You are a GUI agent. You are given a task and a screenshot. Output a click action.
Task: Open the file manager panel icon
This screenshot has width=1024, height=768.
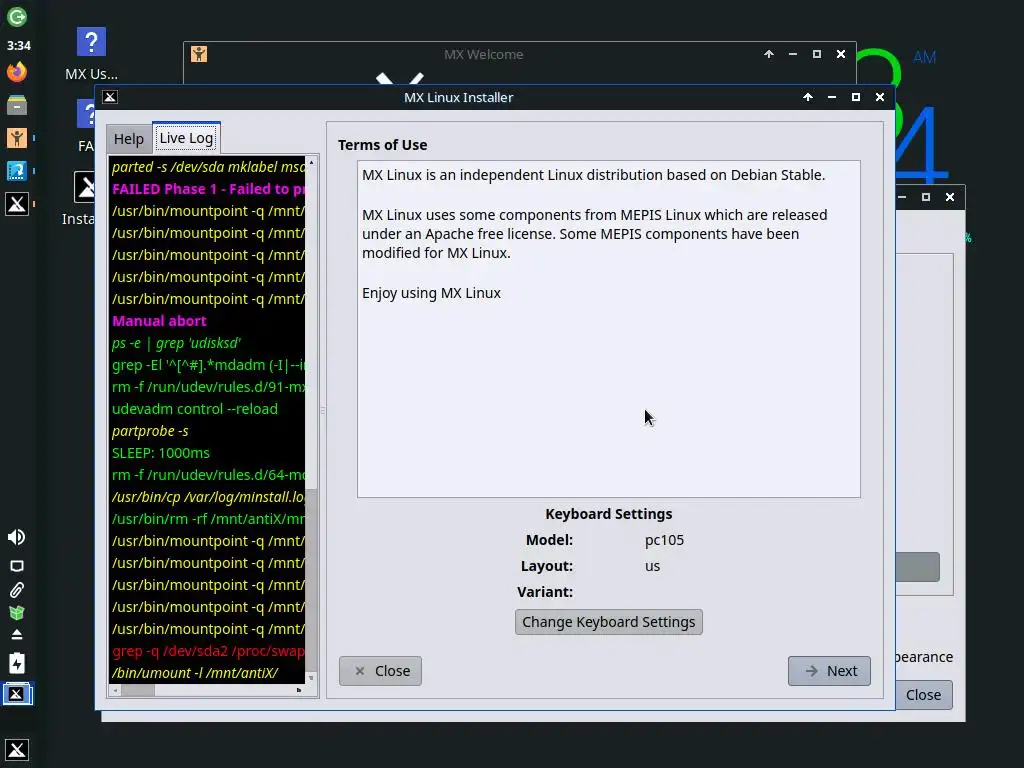(17, 104)
